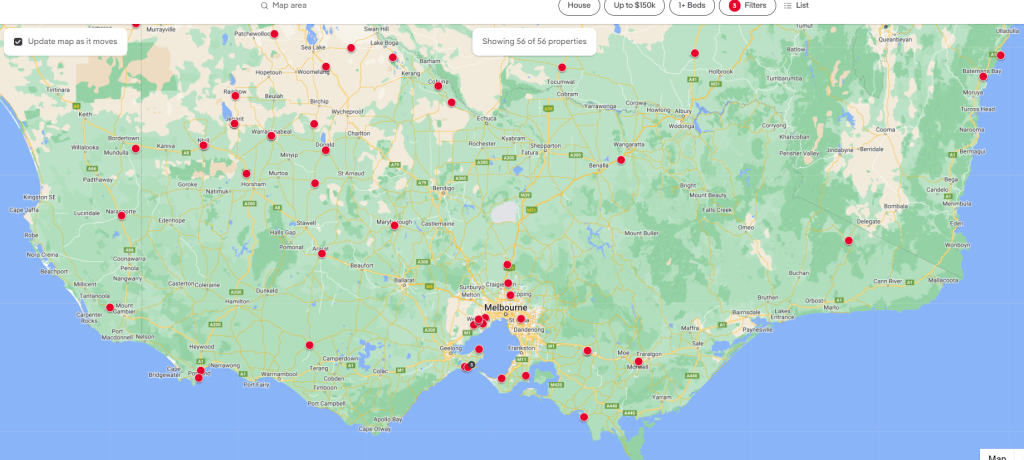
Task: Click the Map button at bottom right
Action: pyautogui.click(x=996, y=455)
